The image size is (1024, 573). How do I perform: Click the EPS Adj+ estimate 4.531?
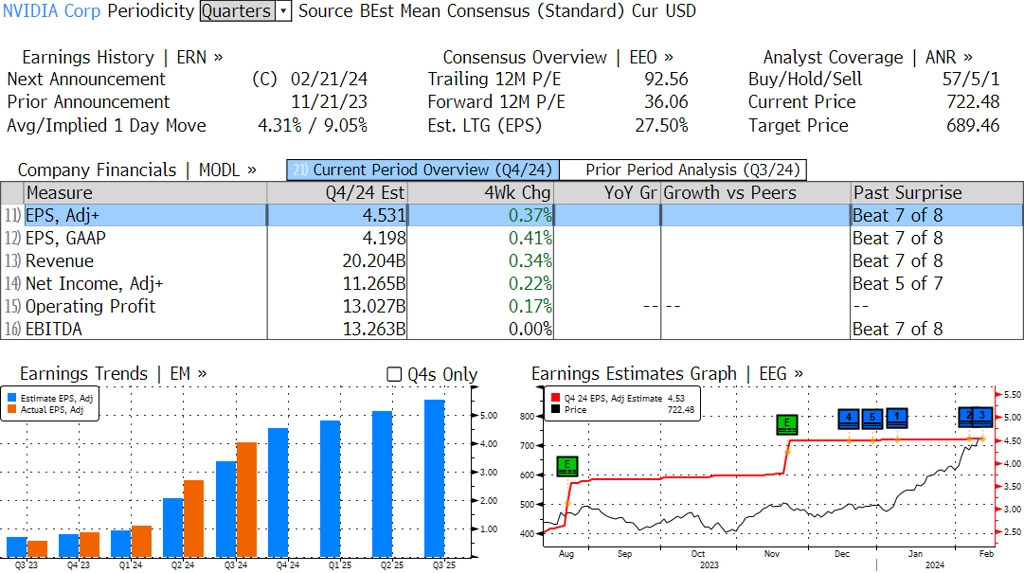(x=384, y=216)
